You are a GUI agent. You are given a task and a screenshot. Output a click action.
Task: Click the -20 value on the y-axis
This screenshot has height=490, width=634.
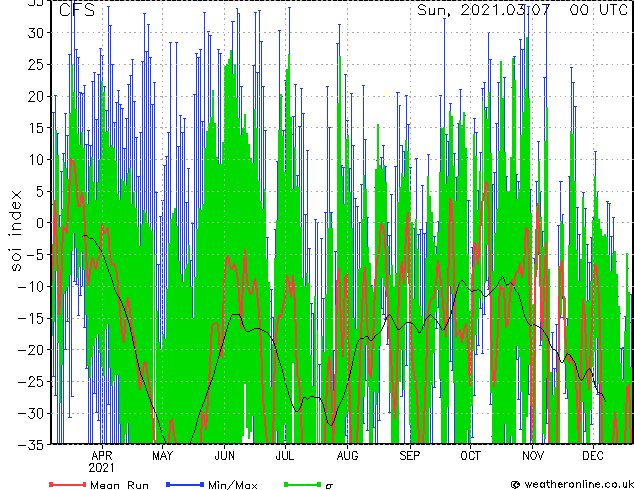32,350
